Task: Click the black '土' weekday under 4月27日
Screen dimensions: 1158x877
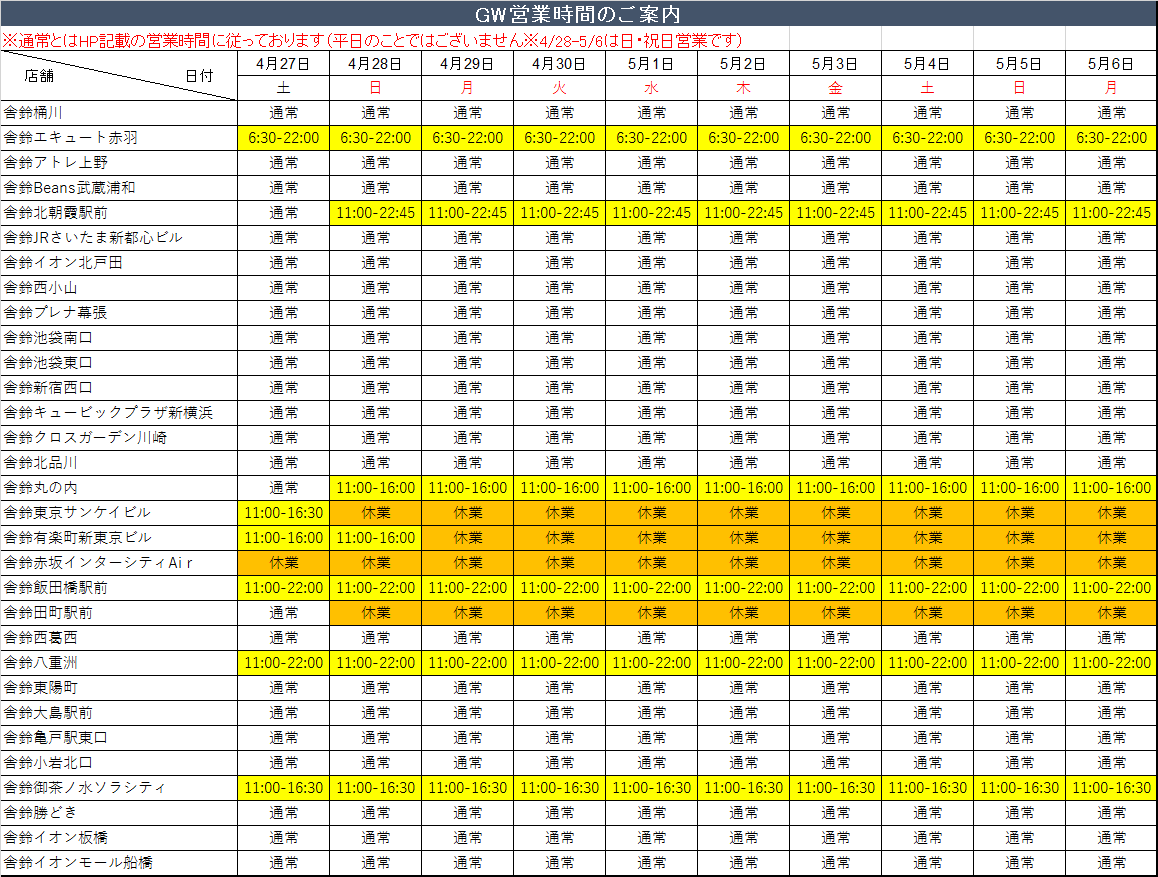Action: [284, 88]
